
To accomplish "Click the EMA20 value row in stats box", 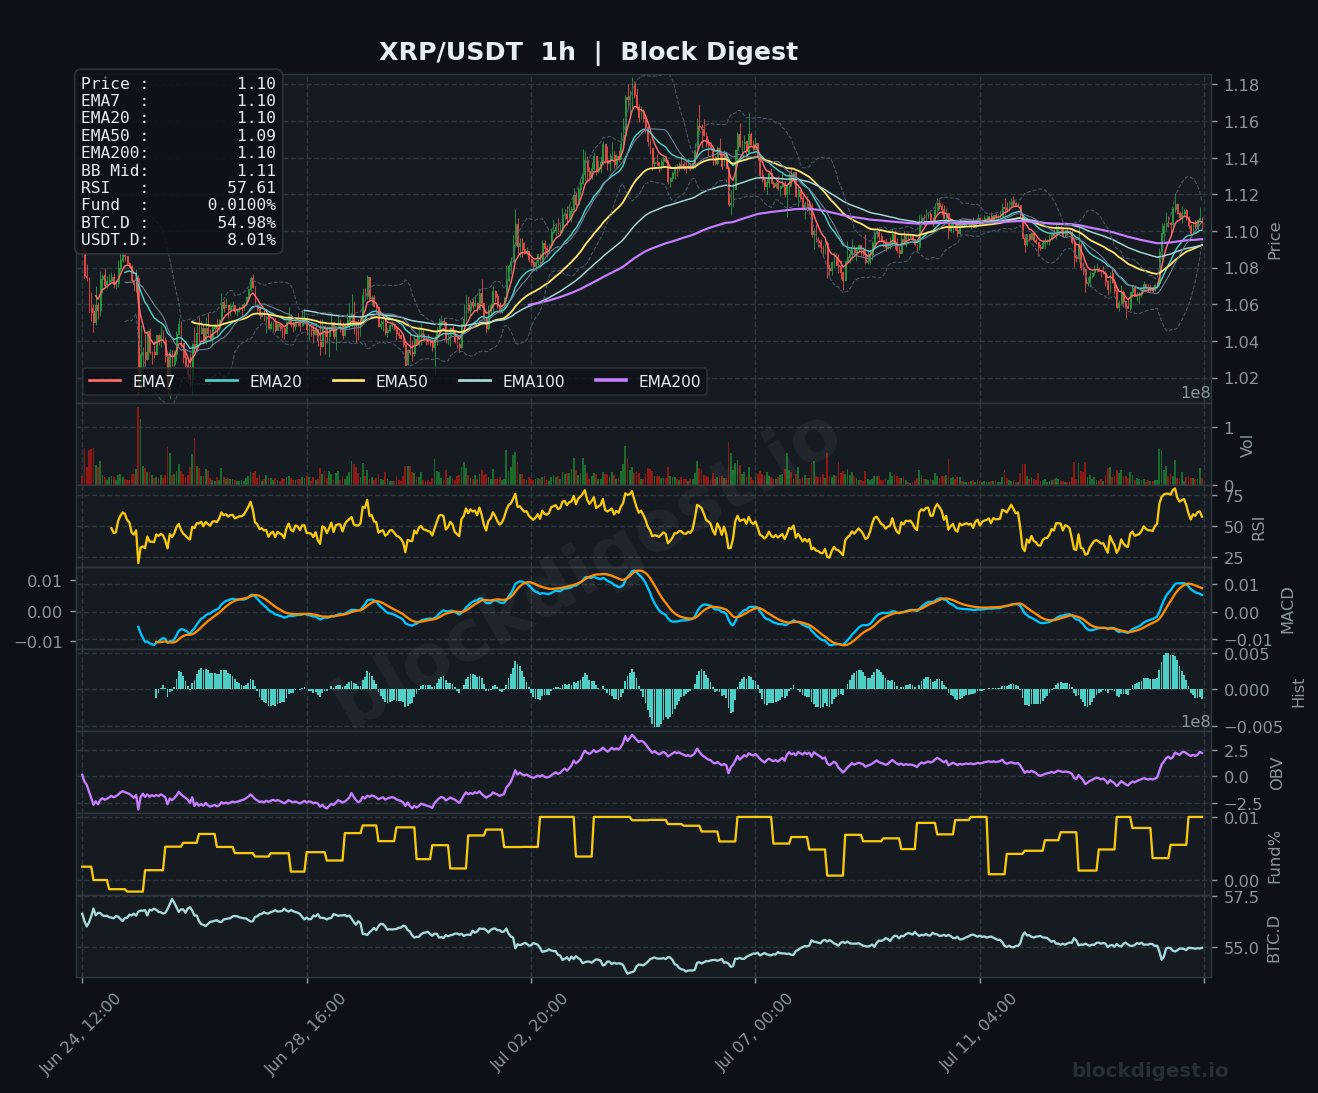I will tap(178, 118).
